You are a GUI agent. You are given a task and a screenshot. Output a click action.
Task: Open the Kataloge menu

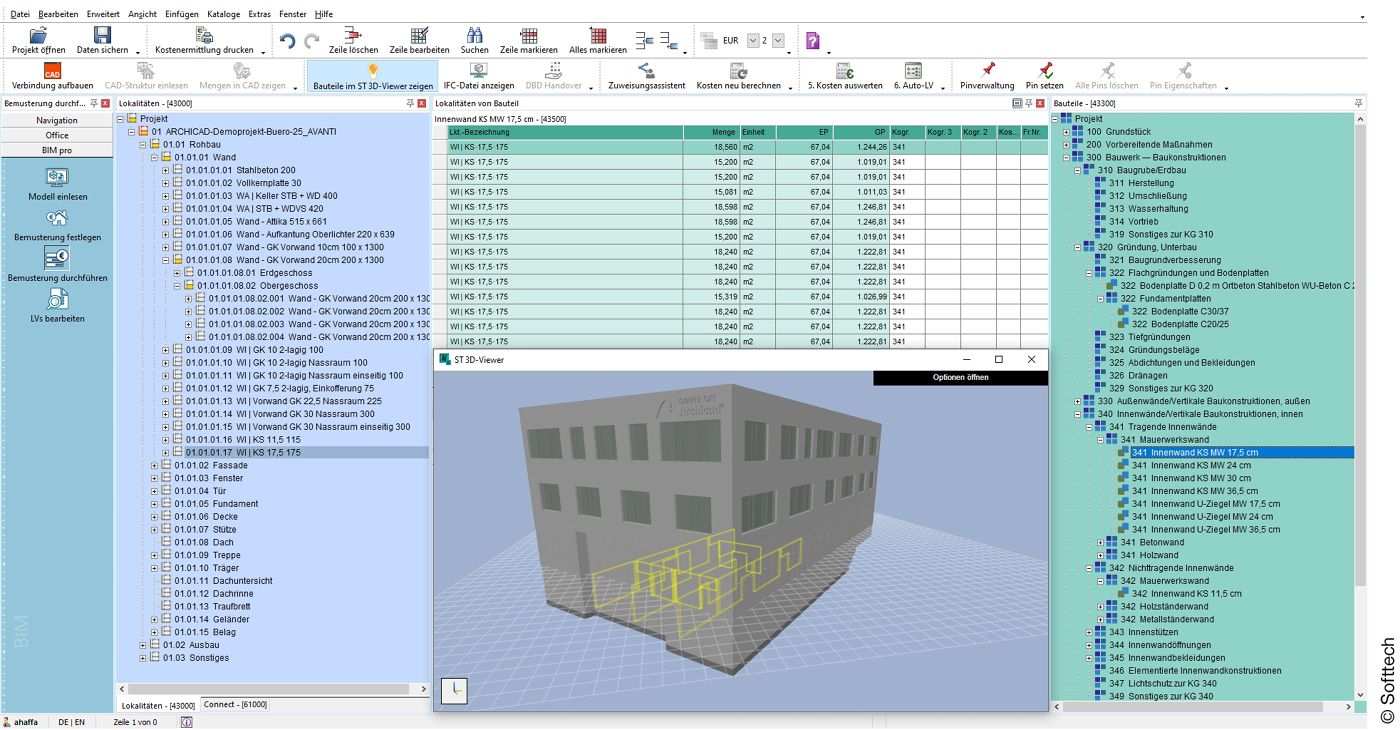click(223, 14)
